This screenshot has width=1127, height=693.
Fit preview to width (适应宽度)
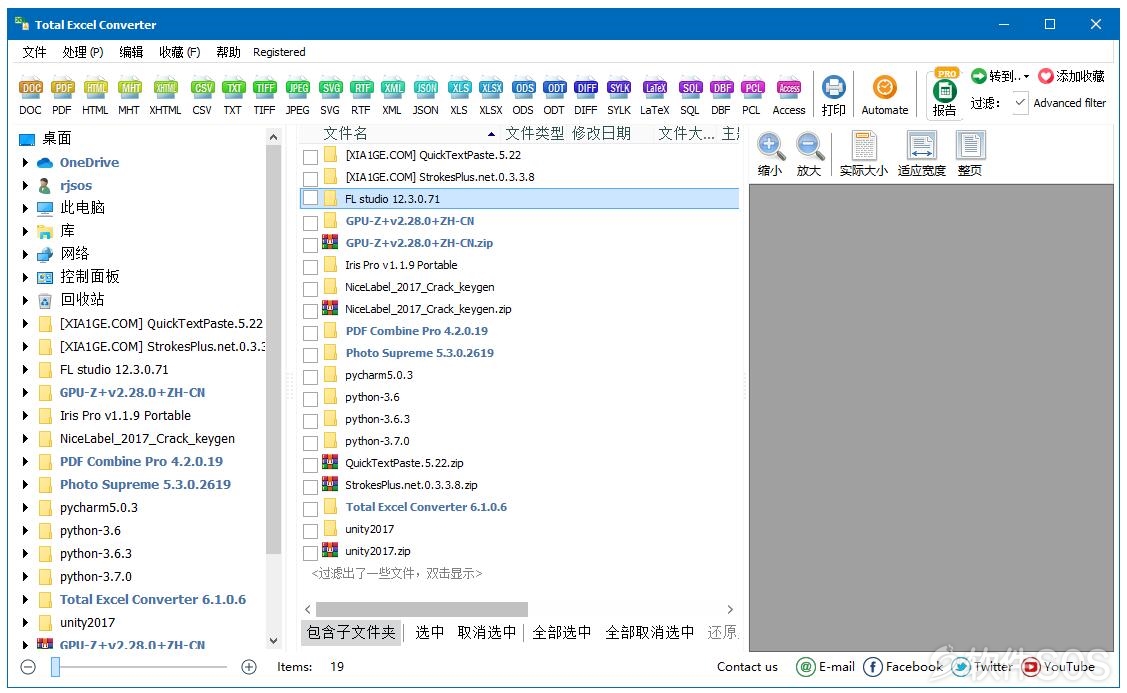tap(921, 154)
